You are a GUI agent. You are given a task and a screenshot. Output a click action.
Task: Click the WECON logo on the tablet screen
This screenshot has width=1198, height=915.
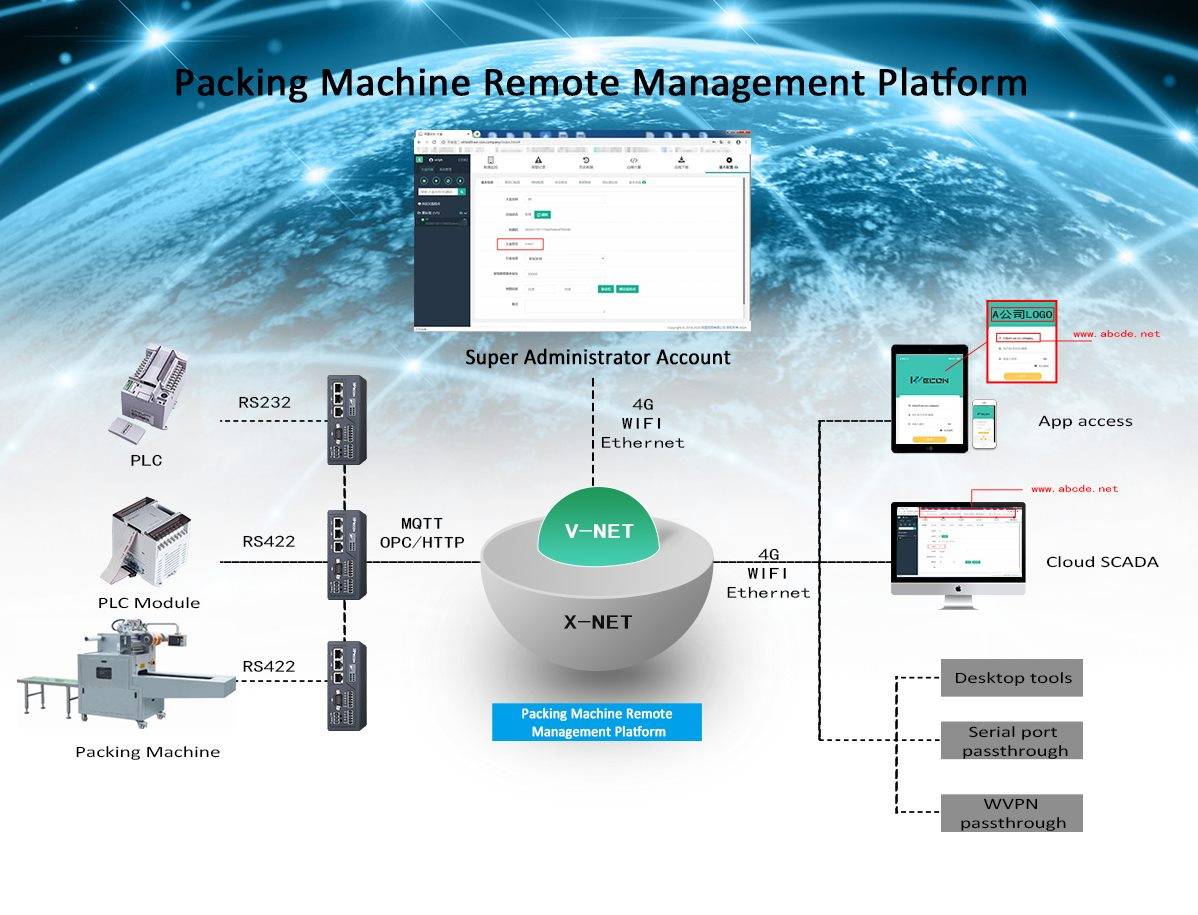[x=930, y=380]
